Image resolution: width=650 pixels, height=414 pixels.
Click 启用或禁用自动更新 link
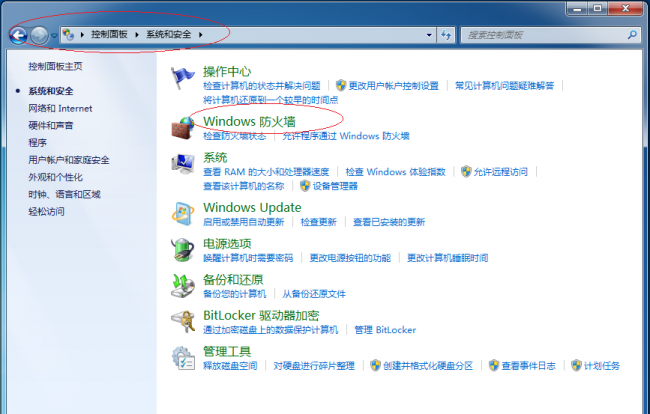[x=243, y=222]
